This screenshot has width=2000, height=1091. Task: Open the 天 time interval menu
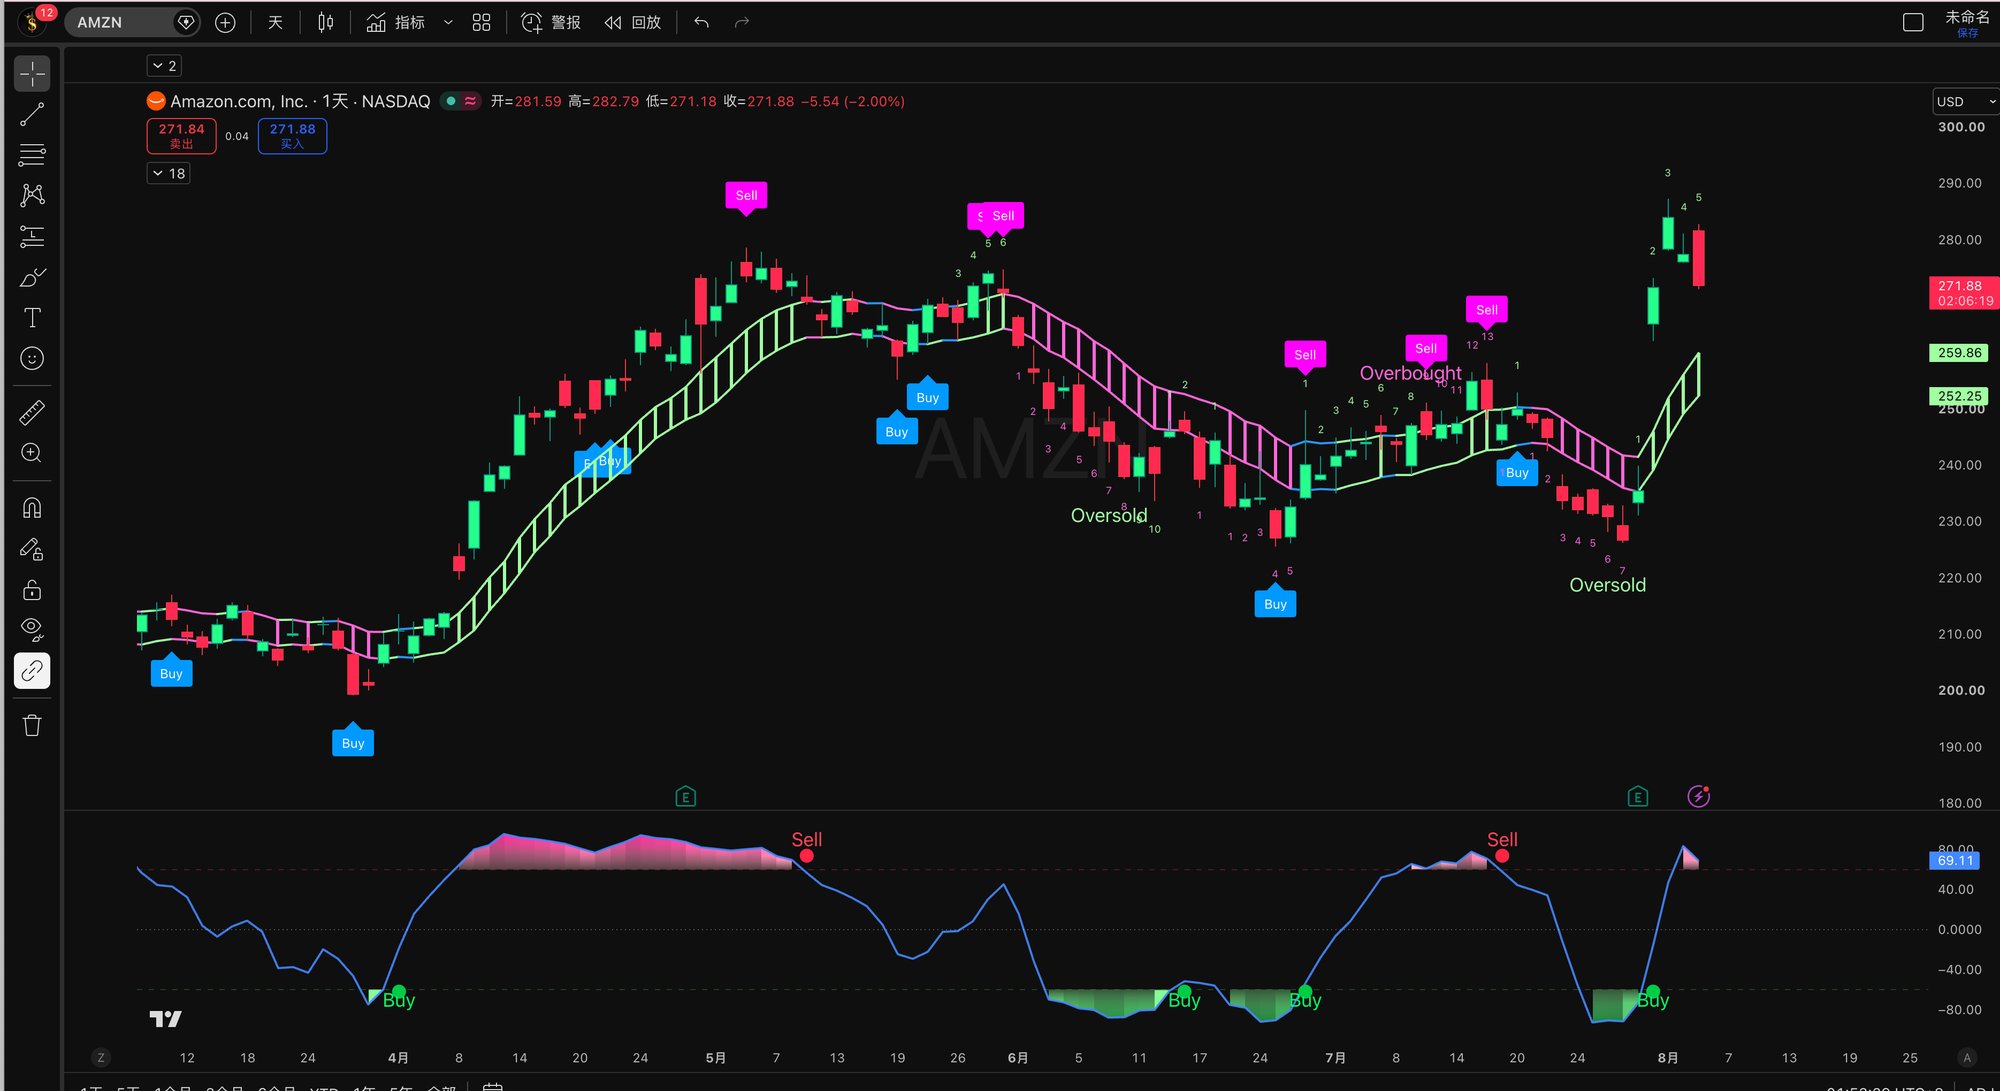coord(276,22)
